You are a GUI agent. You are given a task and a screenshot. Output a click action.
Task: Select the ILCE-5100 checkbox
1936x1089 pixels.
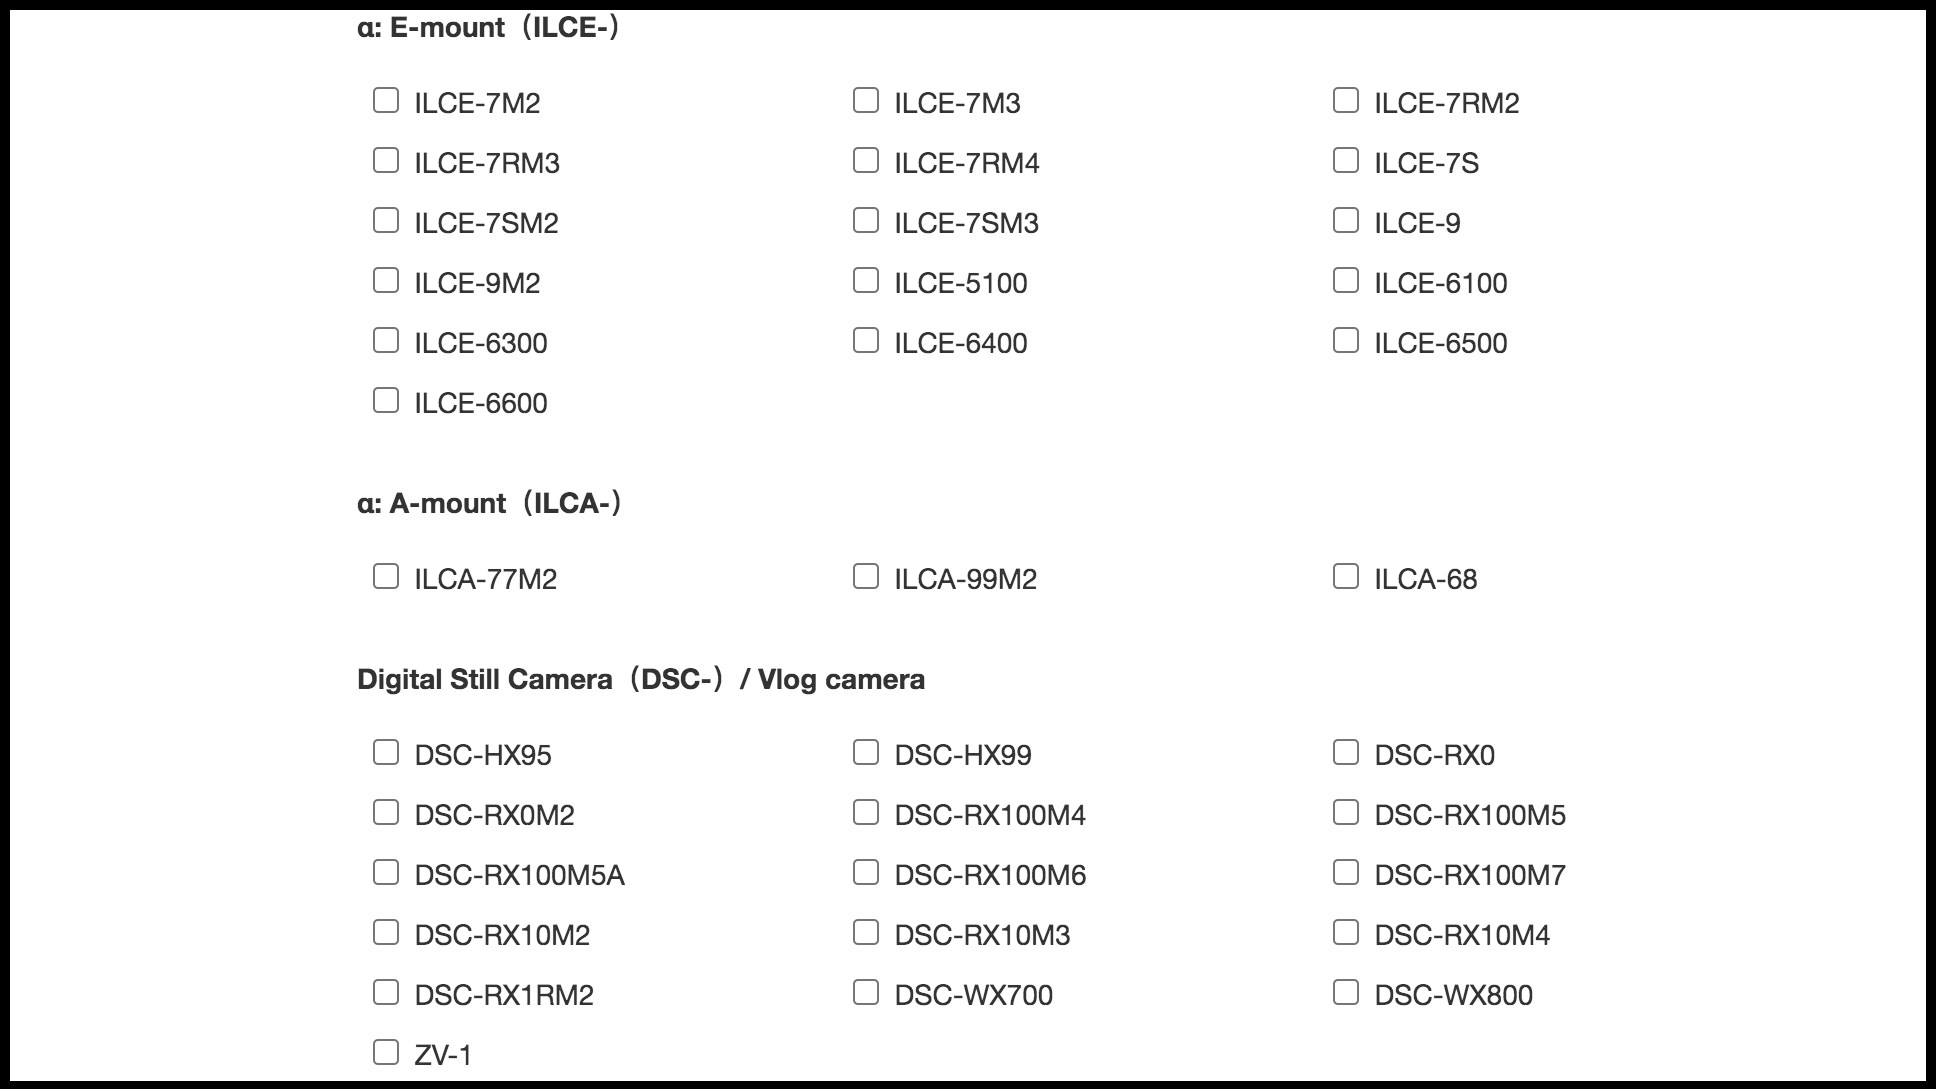click(x=866, y=280)
